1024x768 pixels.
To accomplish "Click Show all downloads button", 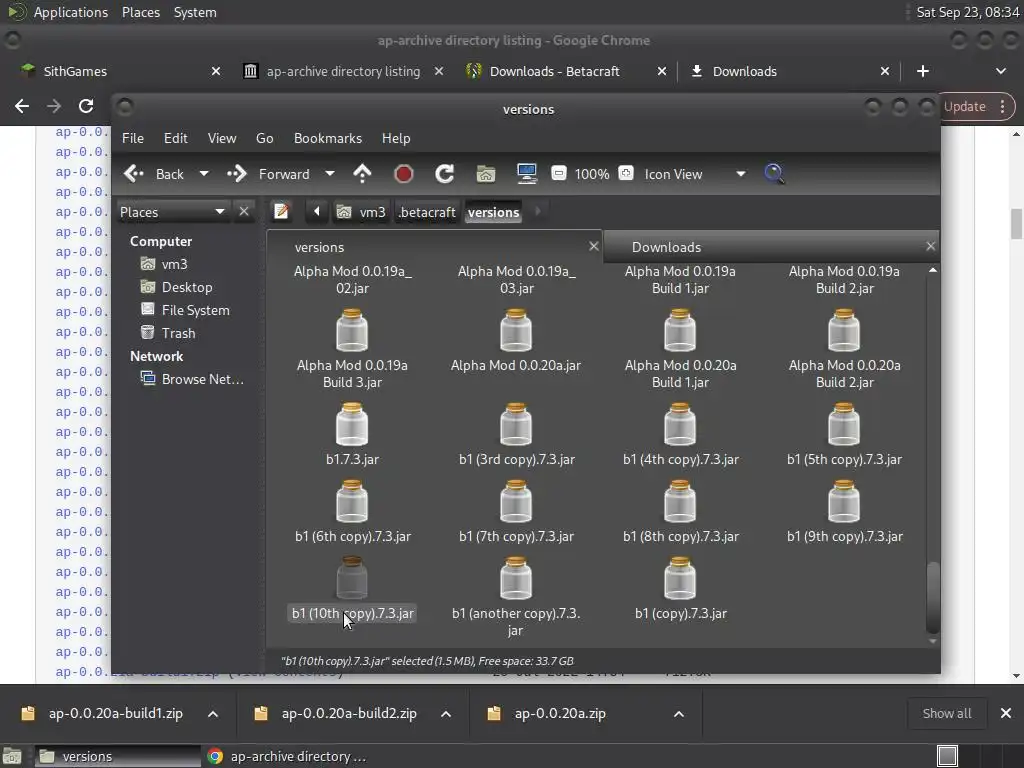I will click(946, 713).
